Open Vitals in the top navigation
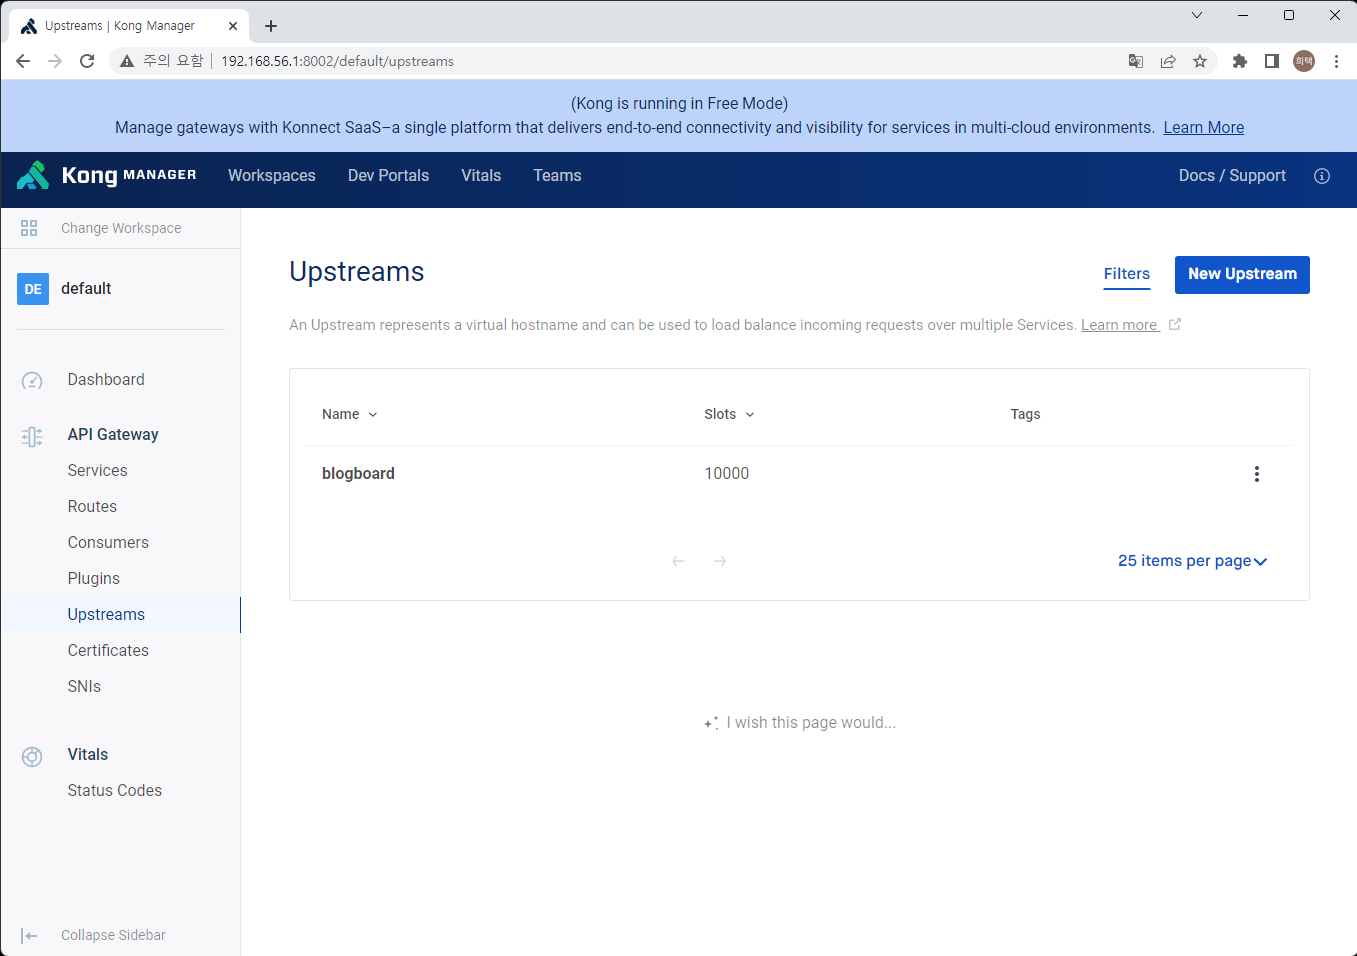1357x956 pixels. 481,175
